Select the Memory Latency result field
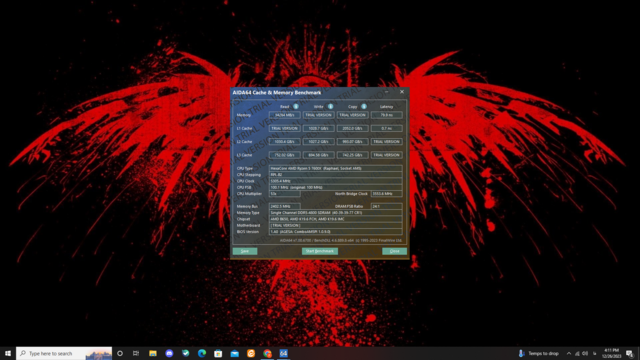Viewport: 640px width, 360px height. tap(387, 115)
